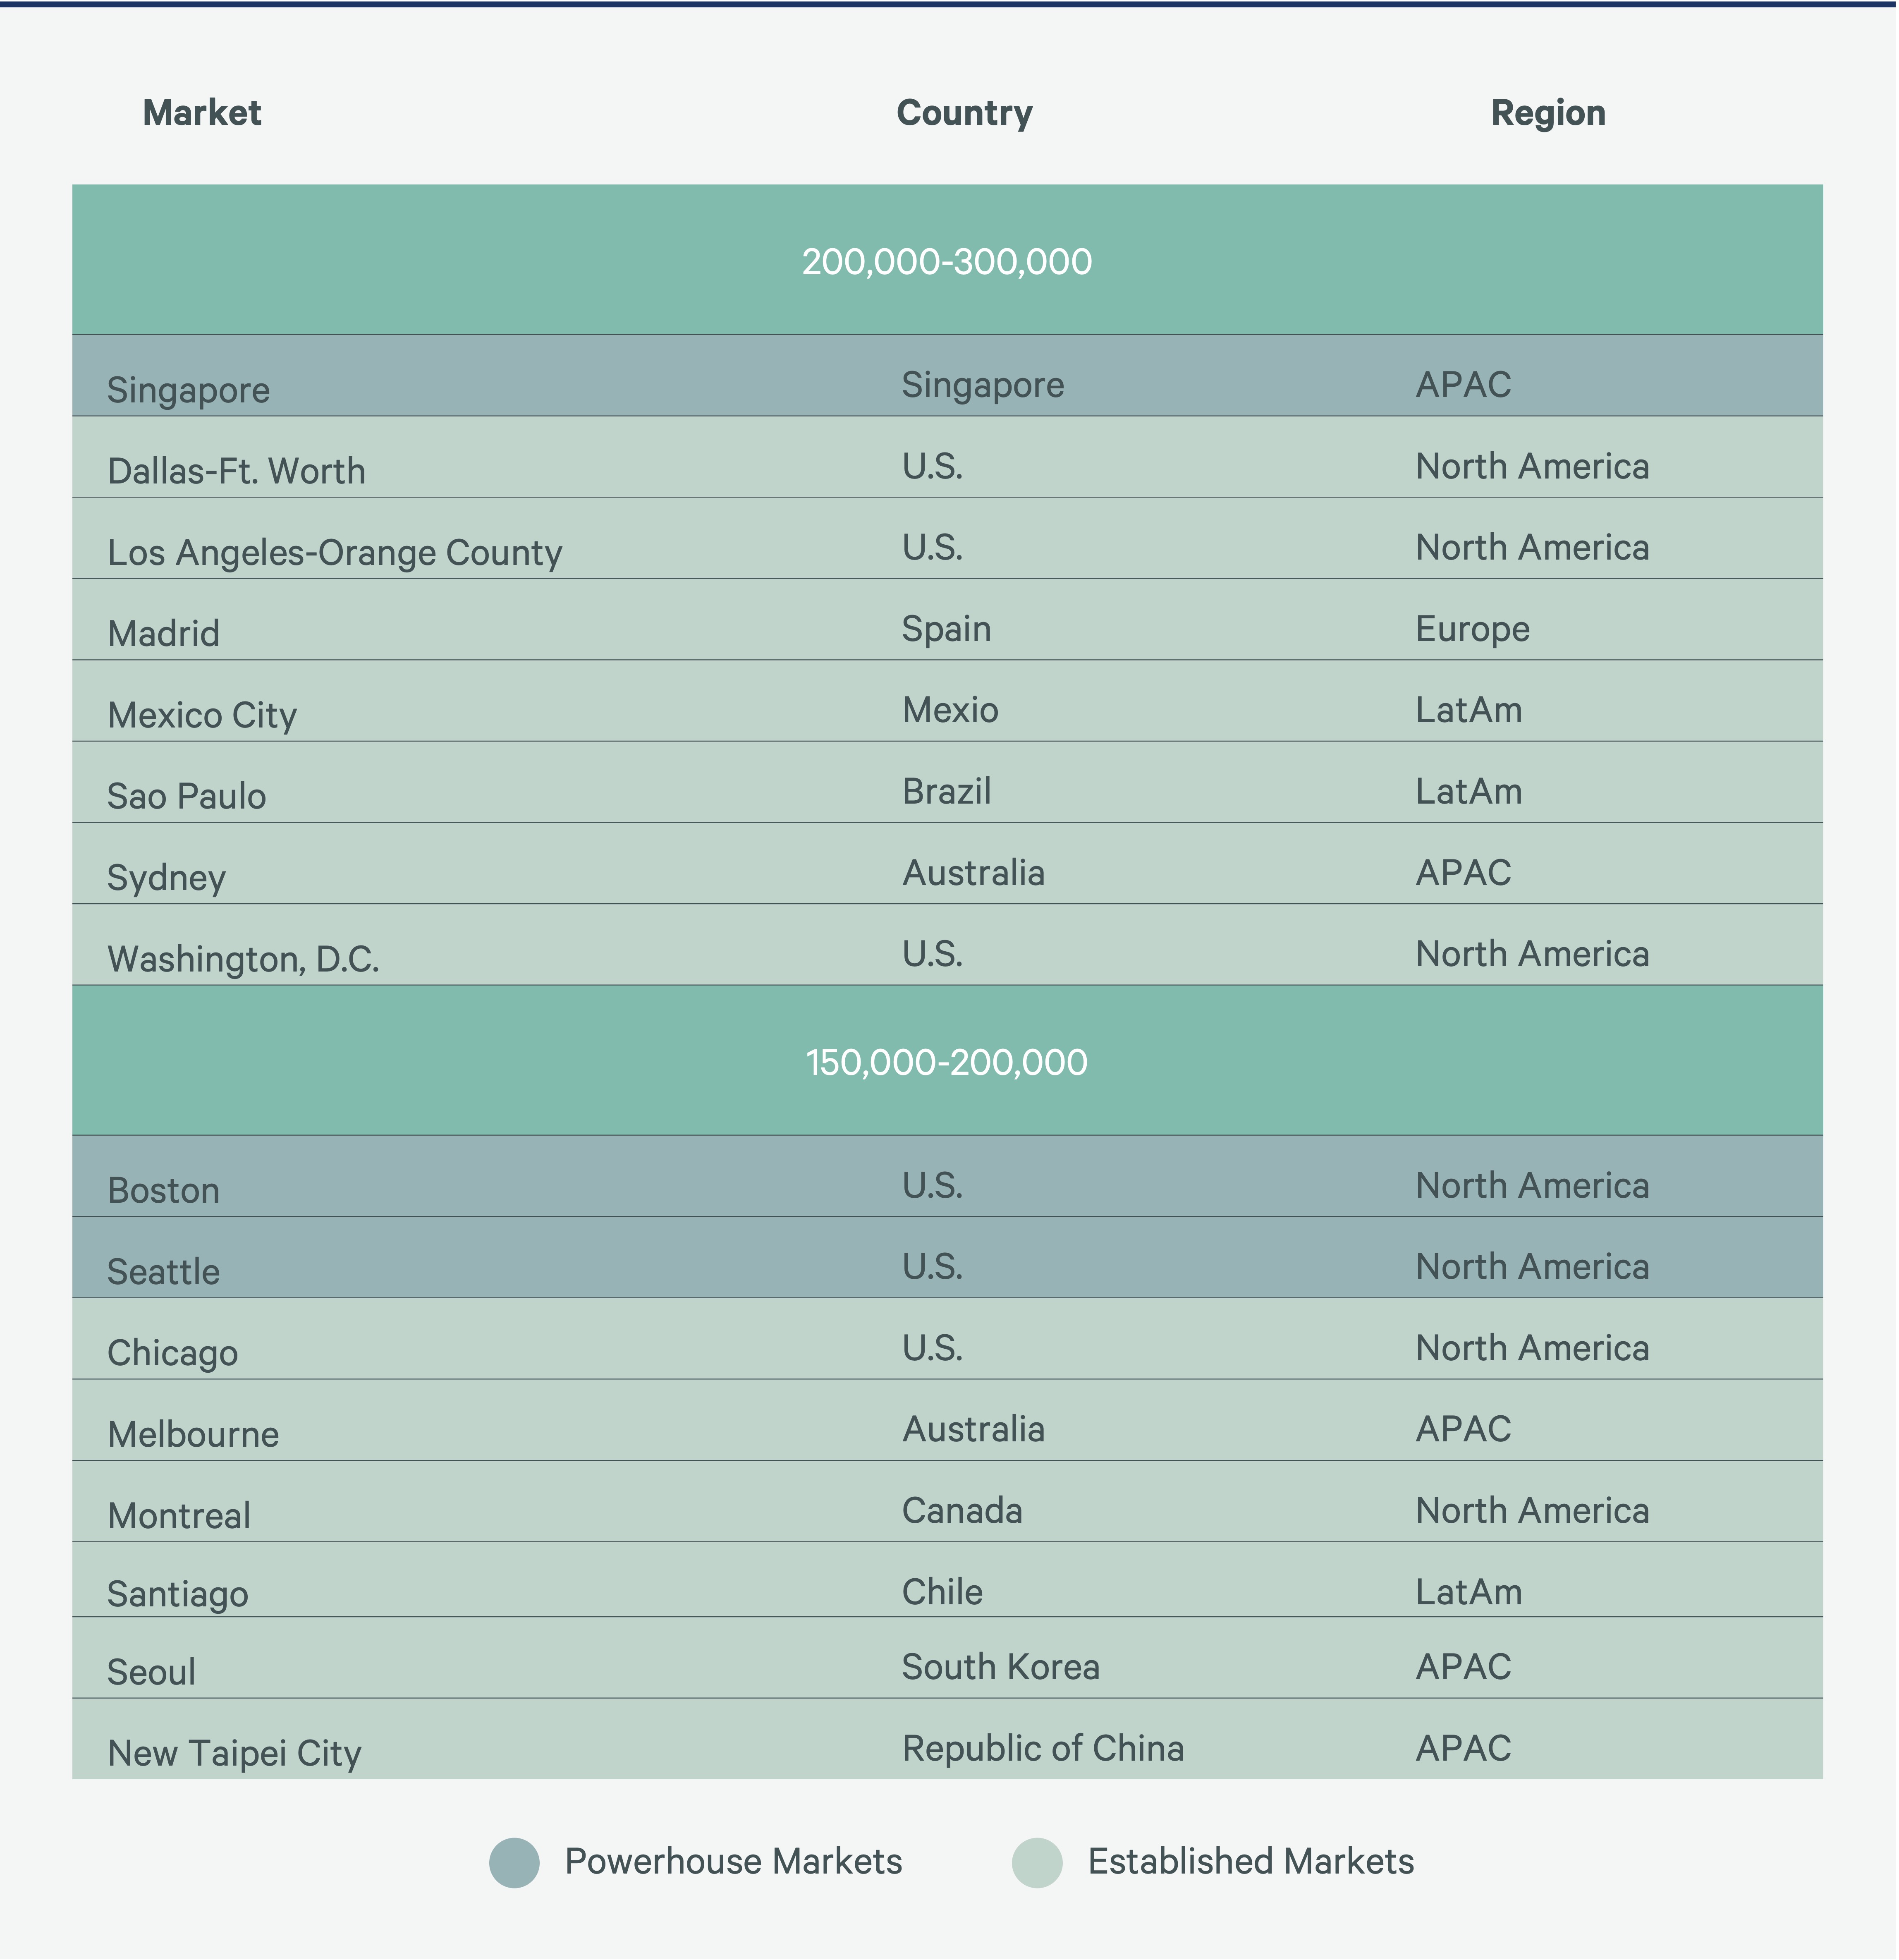Select the Established Markets legend label
This screenshot has height=1960, width=1899.
pos(1252,1861)
